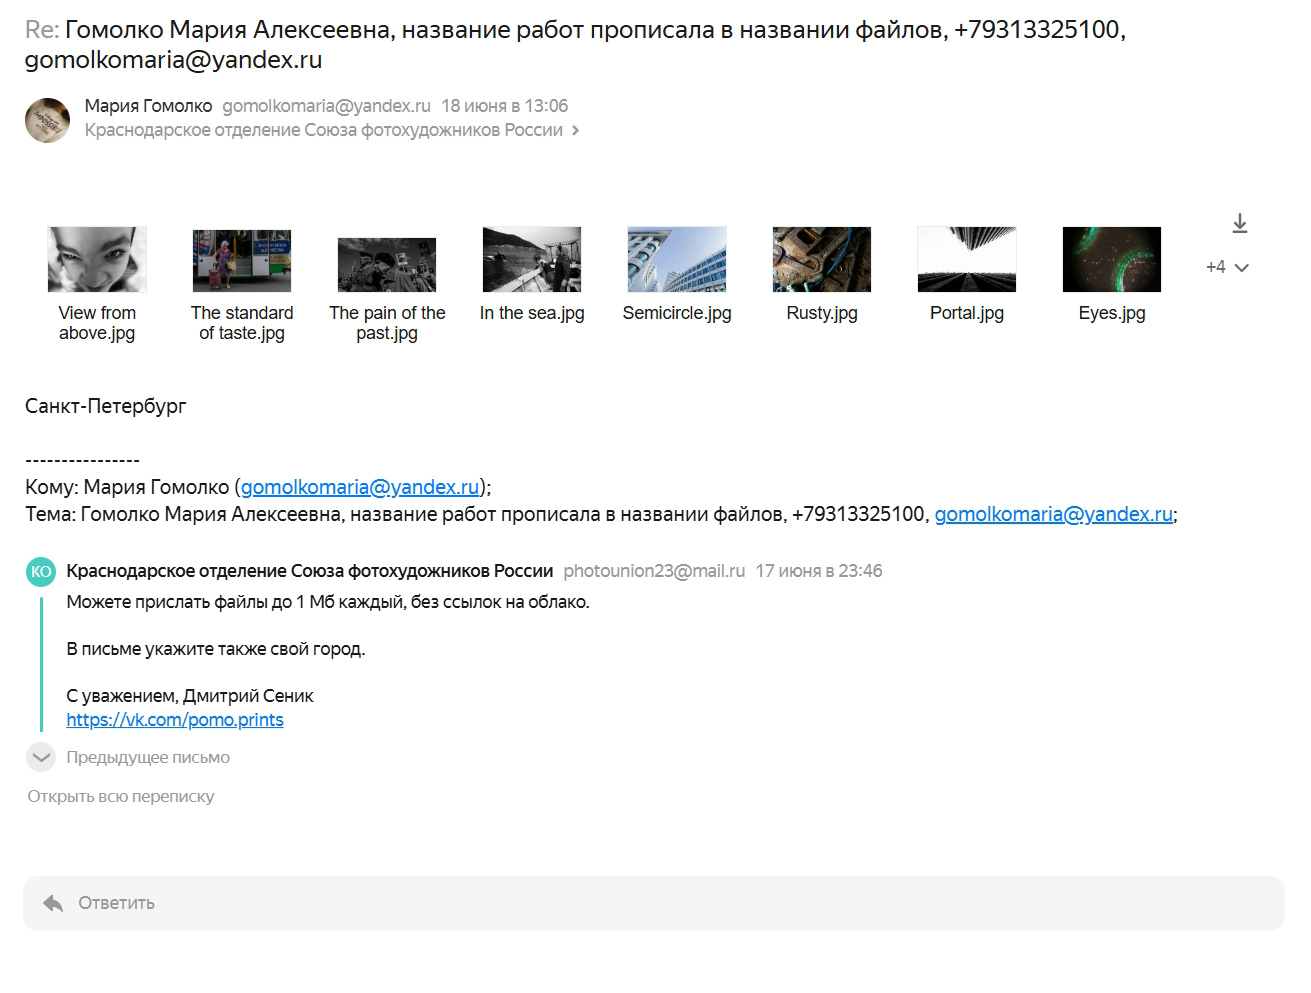View the Rusty.jpg attachment
Screen dimensions: 1311x993
pos(822,260)
